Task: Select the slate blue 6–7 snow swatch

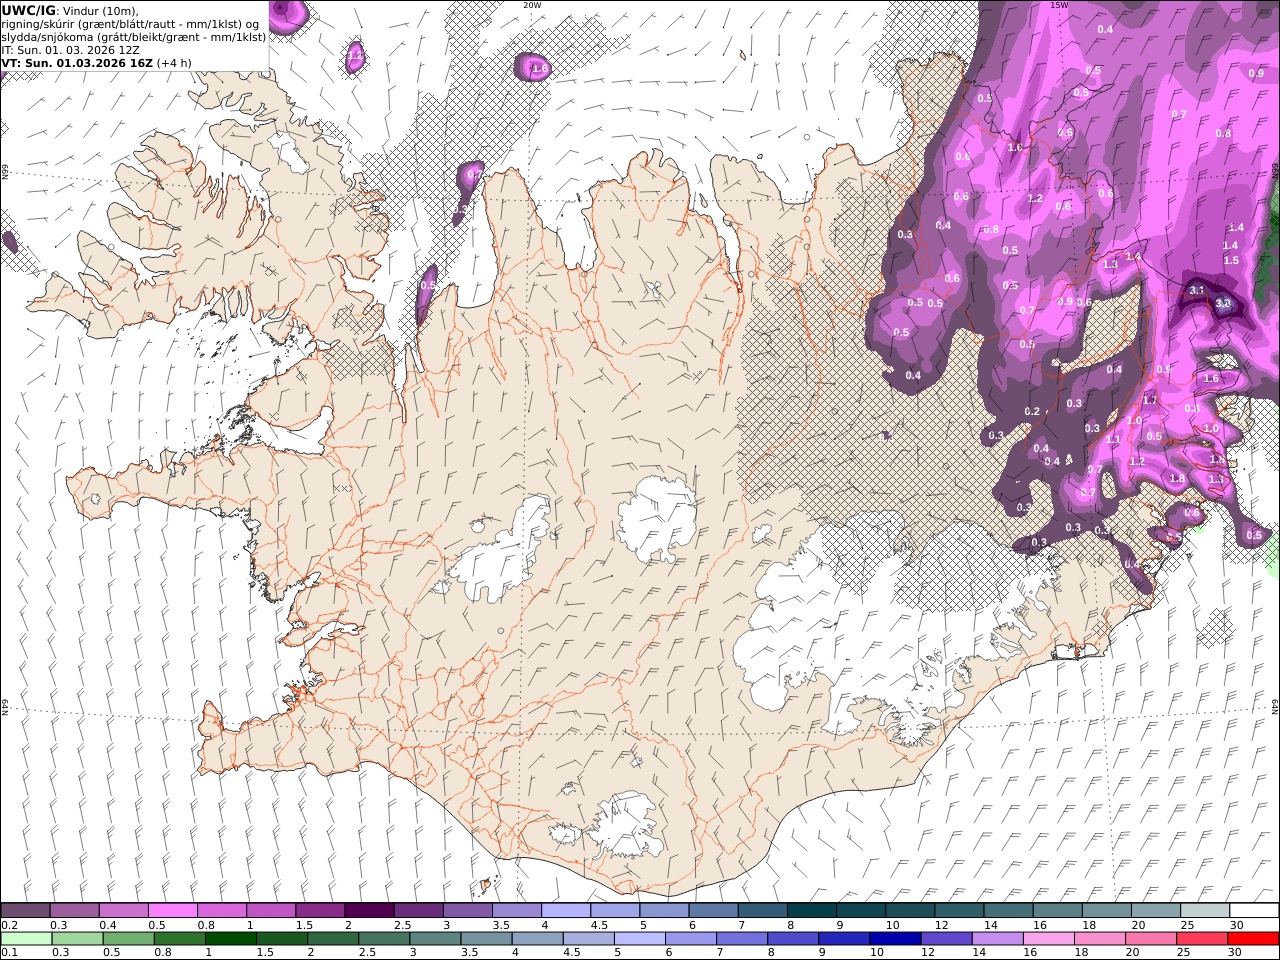Action: 714,910
